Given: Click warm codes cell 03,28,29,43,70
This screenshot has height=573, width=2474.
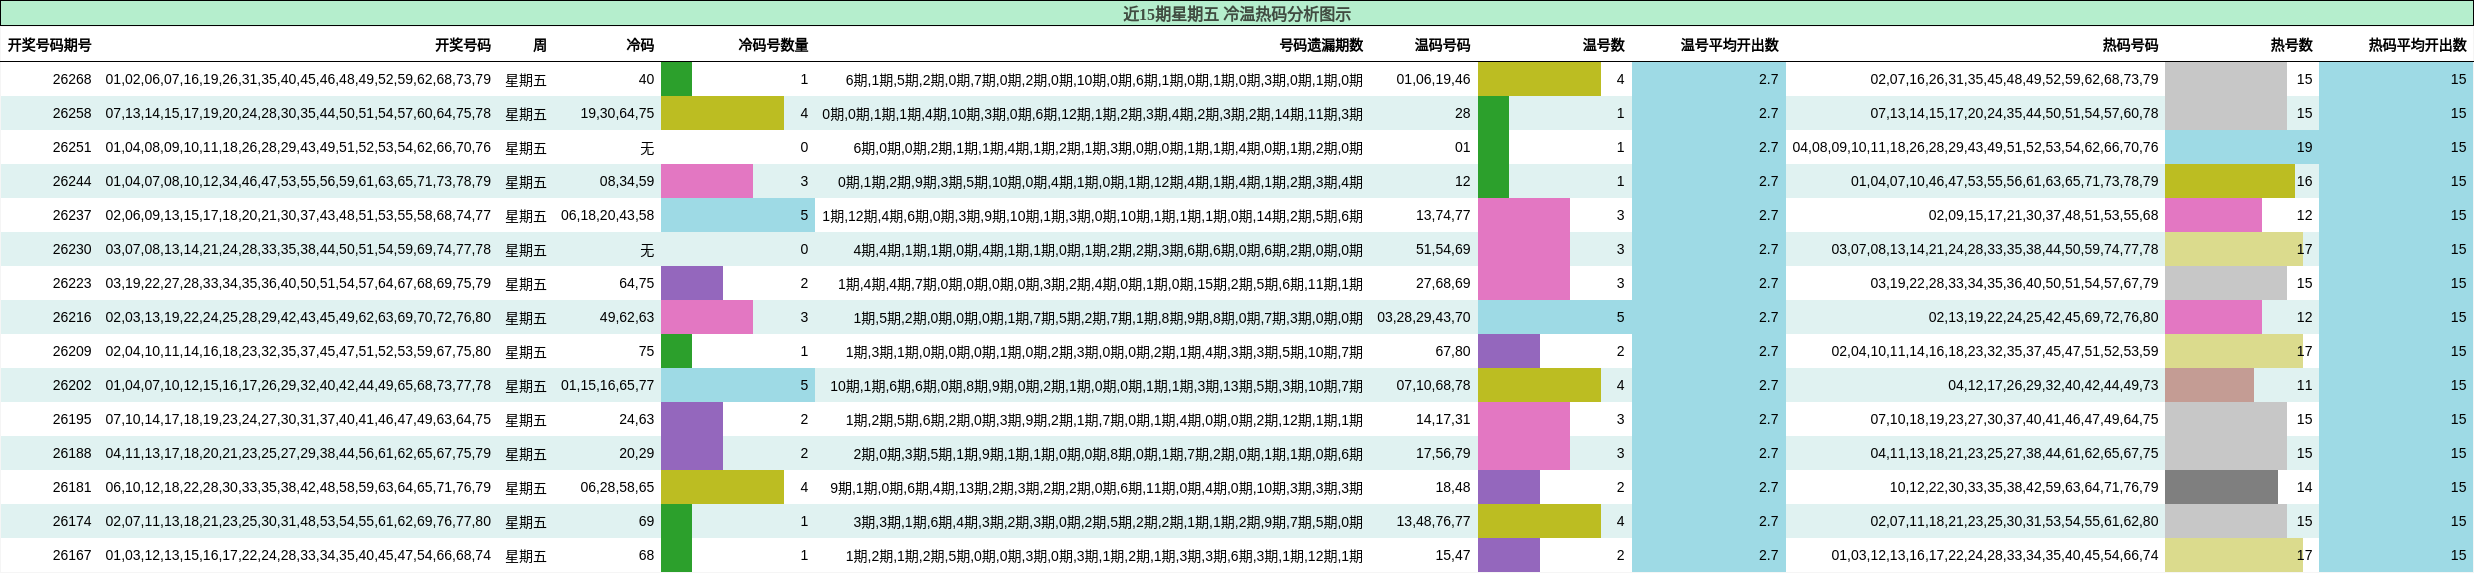Looking at the screenshot, I should [x=1424, y=317].
